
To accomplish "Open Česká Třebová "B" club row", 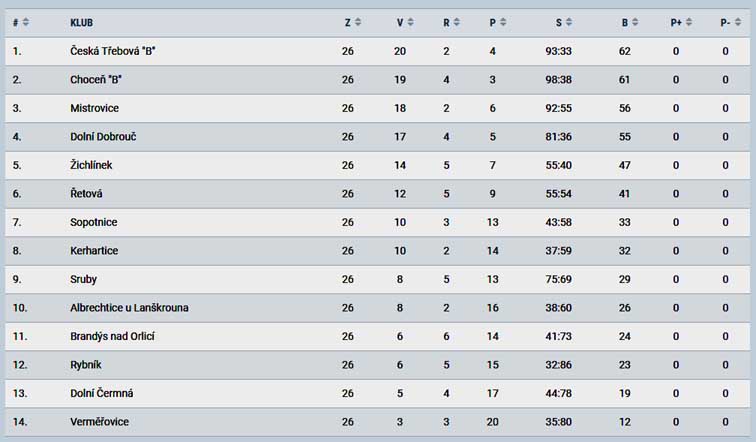I will tap(378, 51).
